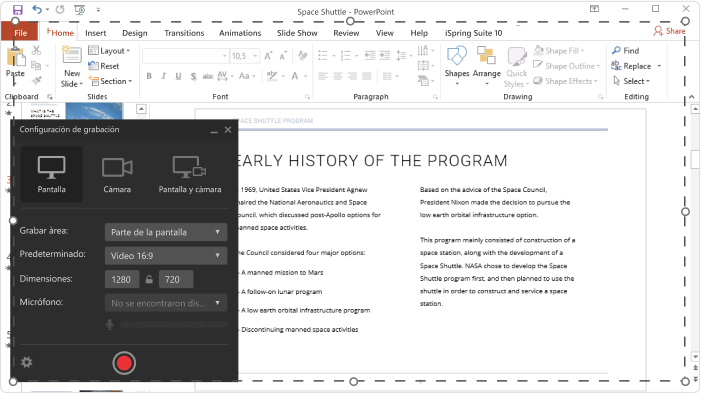Open the Shapes gallery
The width and height of the screenshot is (701, 393).
click(457, 66)
